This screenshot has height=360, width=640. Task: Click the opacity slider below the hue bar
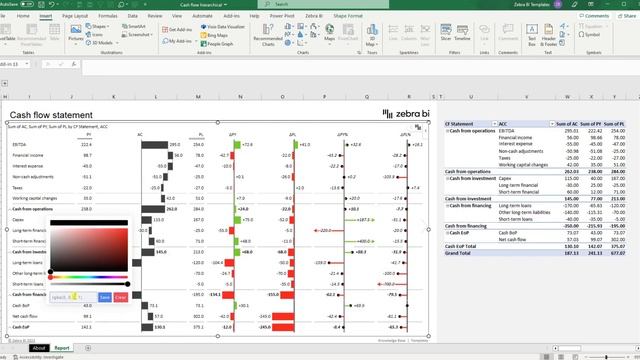(89, 284)
